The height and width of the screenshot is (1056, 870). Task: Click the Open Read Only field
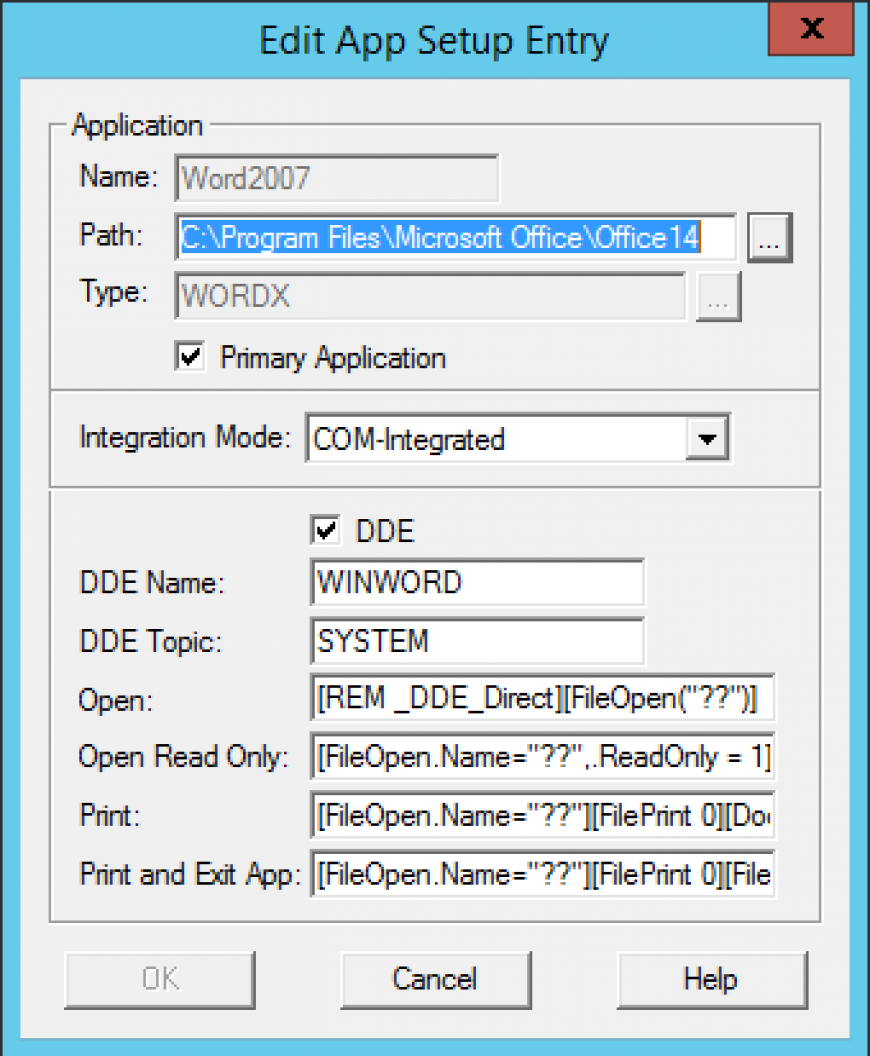543,757
